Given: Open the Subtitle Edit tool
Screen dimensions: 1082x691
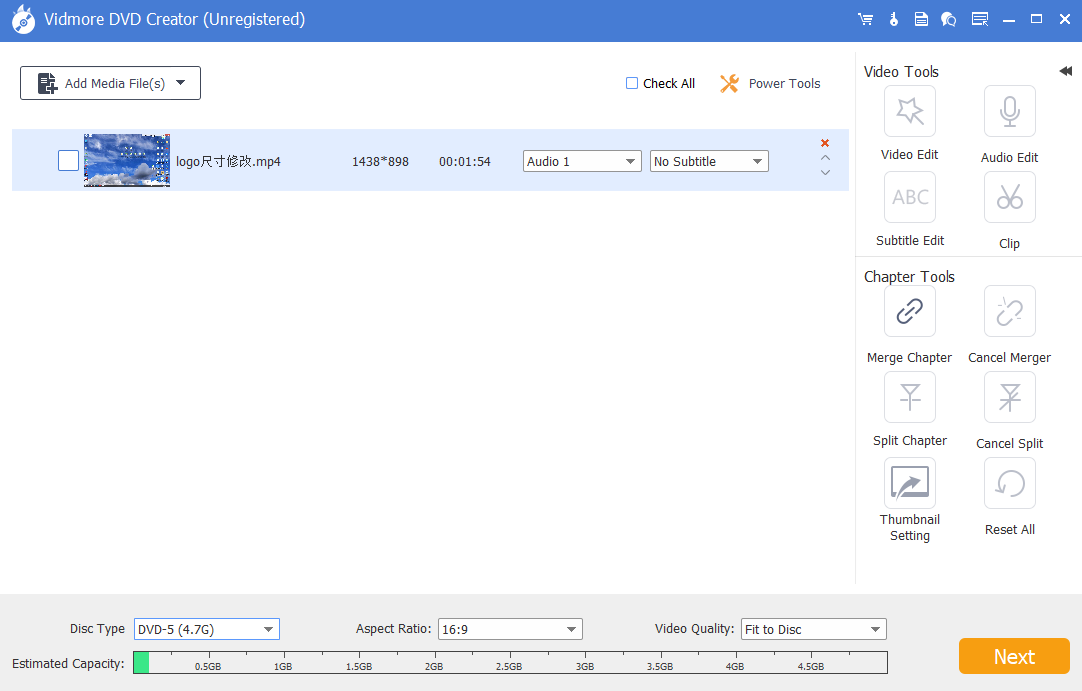Looking at the screenshot, I should pyautogui.click(x=909, y=198).
